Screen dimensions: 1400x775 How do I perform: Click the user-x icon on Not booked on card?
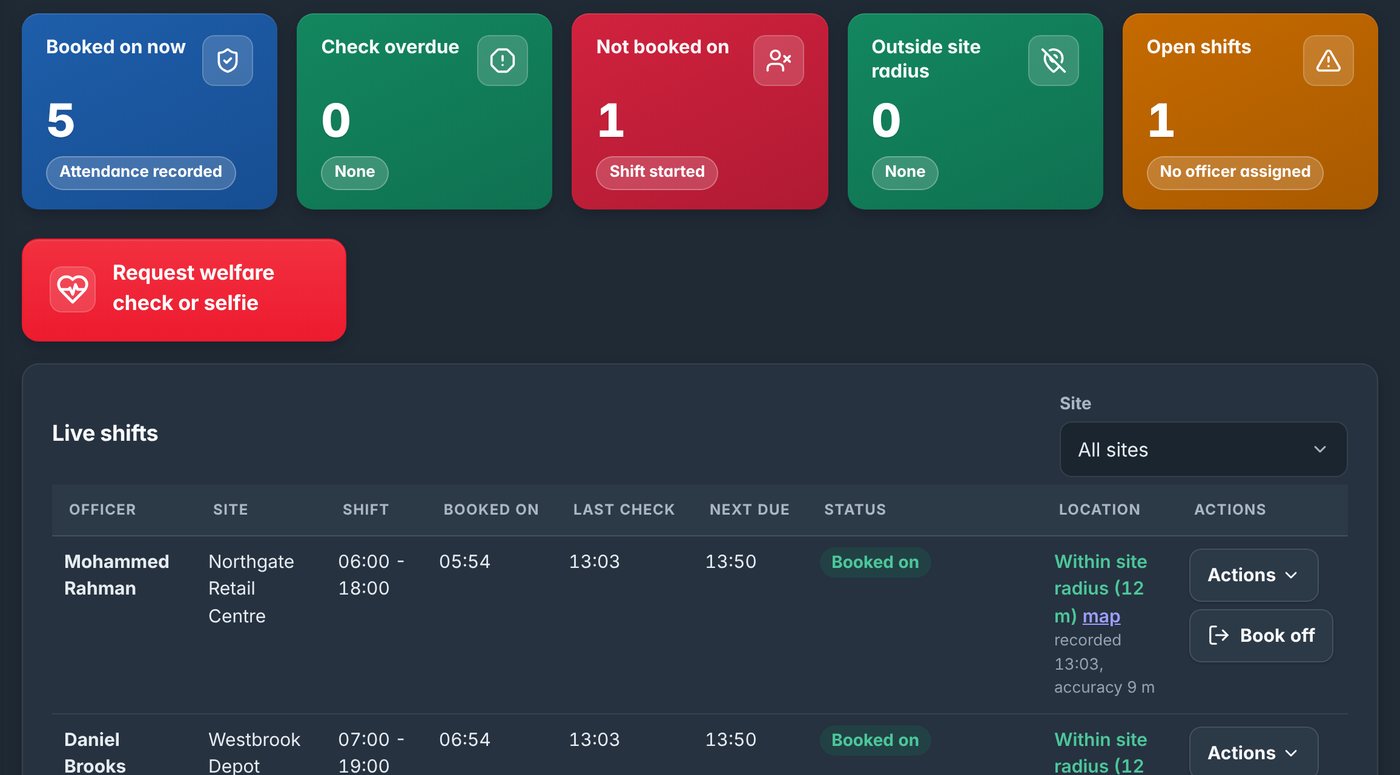coord(778,61)
